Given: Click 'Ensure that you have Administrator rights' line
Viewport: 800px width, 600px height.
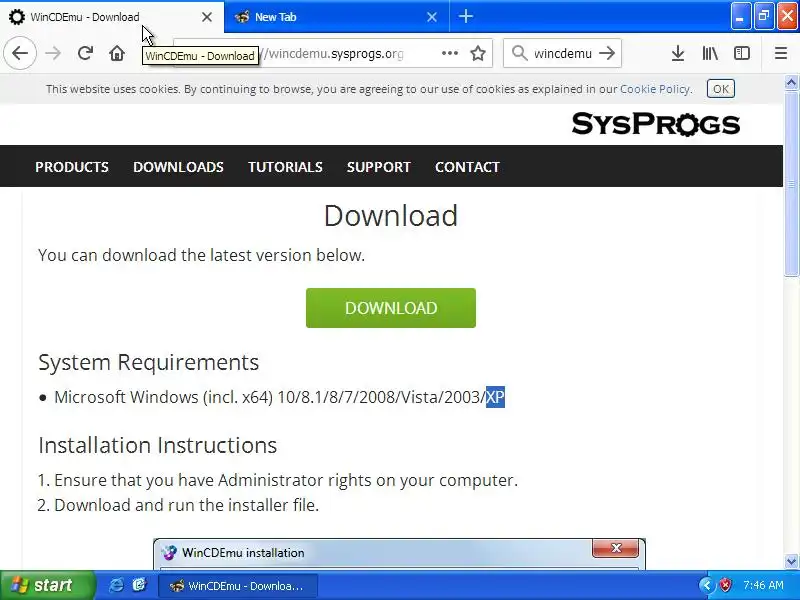Looking at the screenshot, I should (286, 480).
